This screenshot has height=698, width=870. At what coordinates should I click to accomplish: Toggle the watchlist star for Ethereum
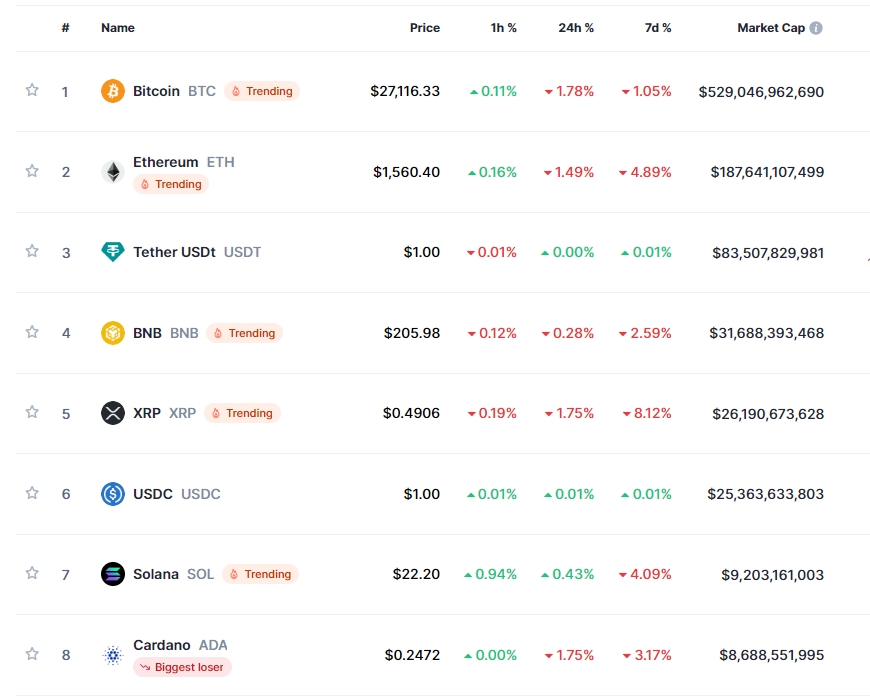[x=32, y=172]
